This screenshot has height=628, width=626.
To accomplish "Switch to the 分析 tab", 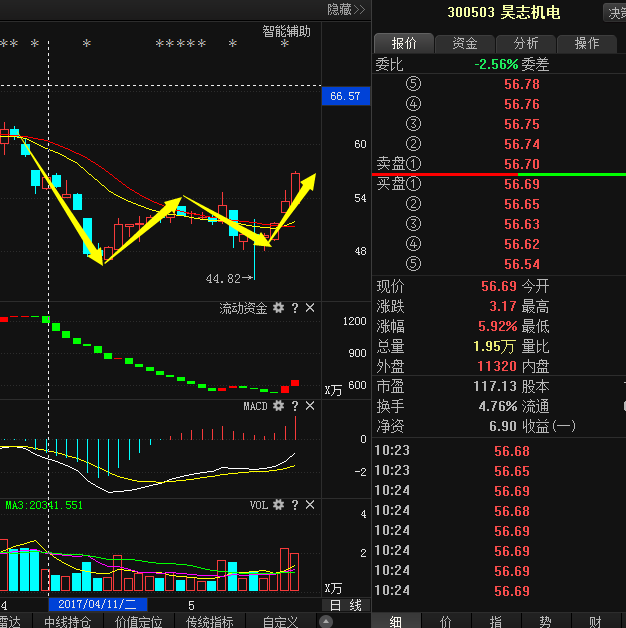I will (x=526, y=43).
